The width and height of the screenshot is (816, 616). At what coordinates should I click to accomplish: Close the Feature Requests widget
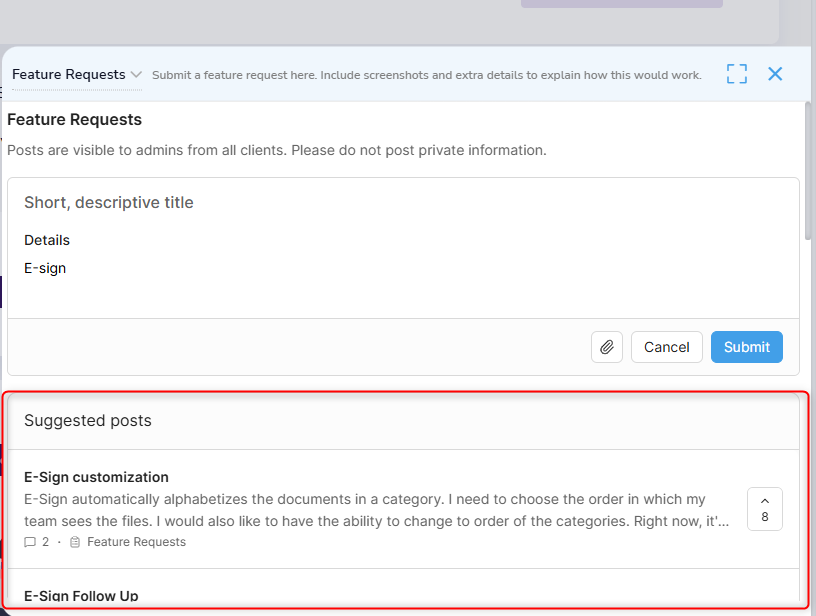click(x=775, y=74)
